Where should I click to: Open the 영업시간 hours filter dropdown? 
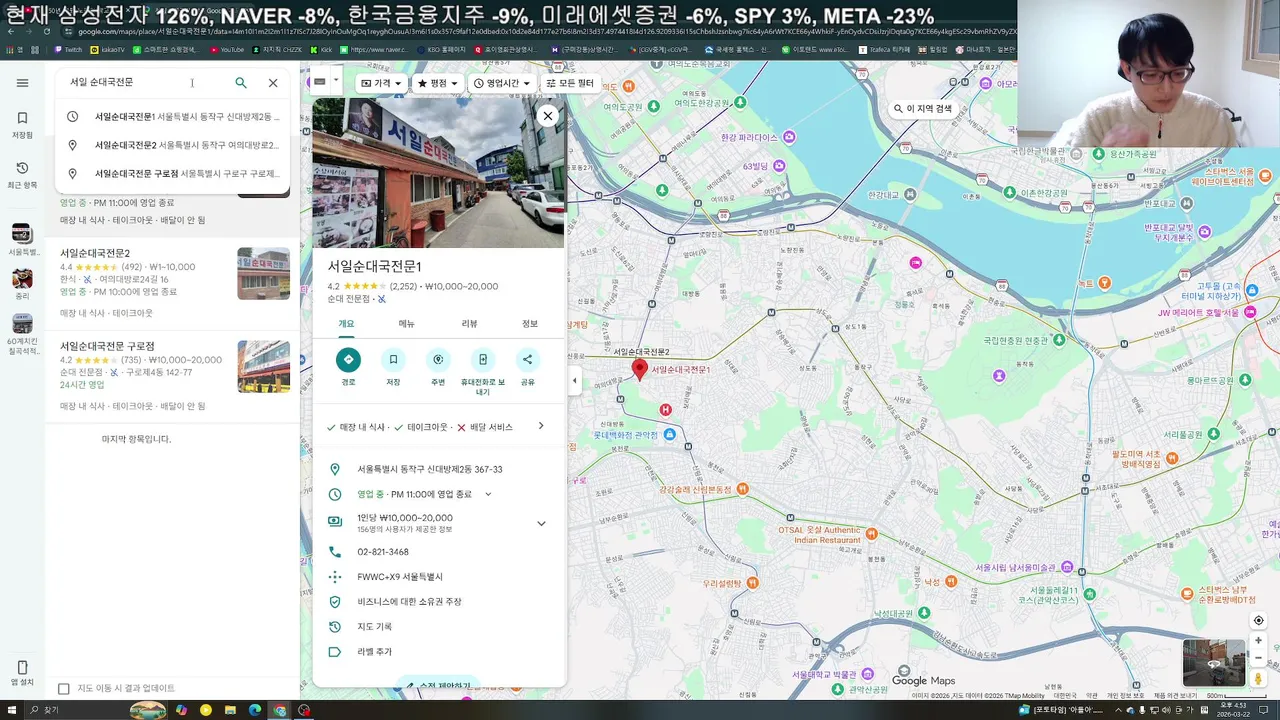tap(501, 83)
